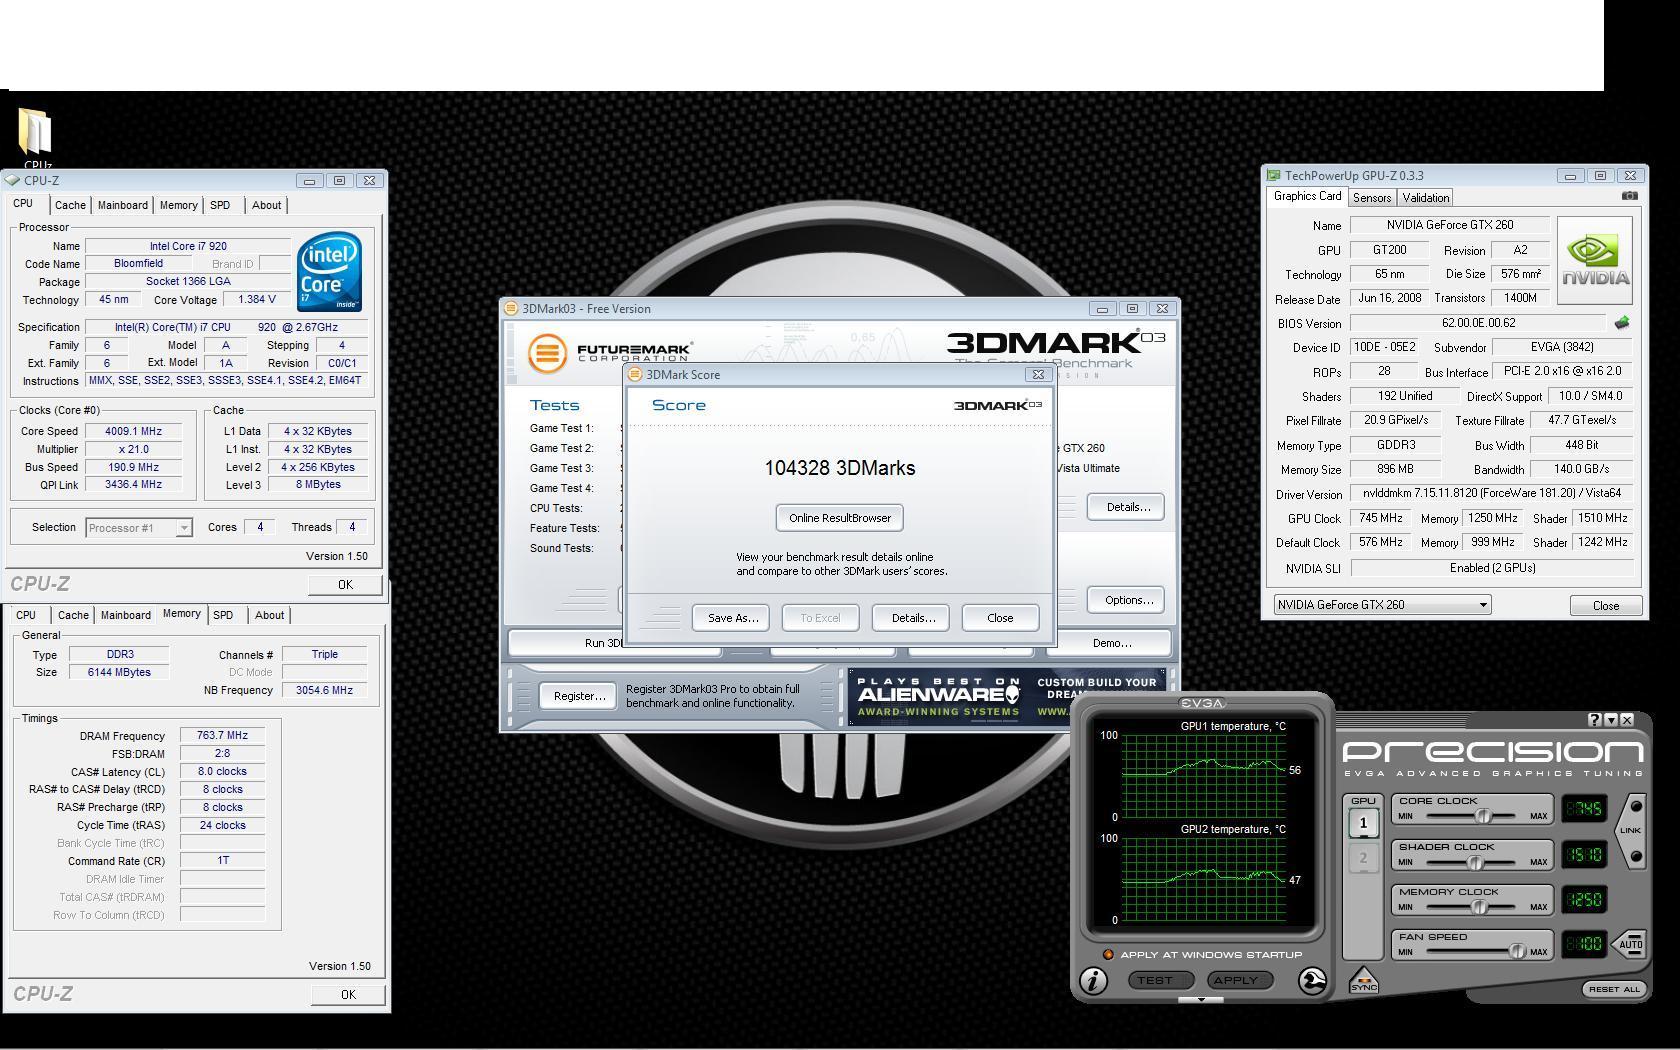Click the Intel Core i7 logo in CPU-Z
This screenshot has height=1050, width=1680.
pos(328,272)
